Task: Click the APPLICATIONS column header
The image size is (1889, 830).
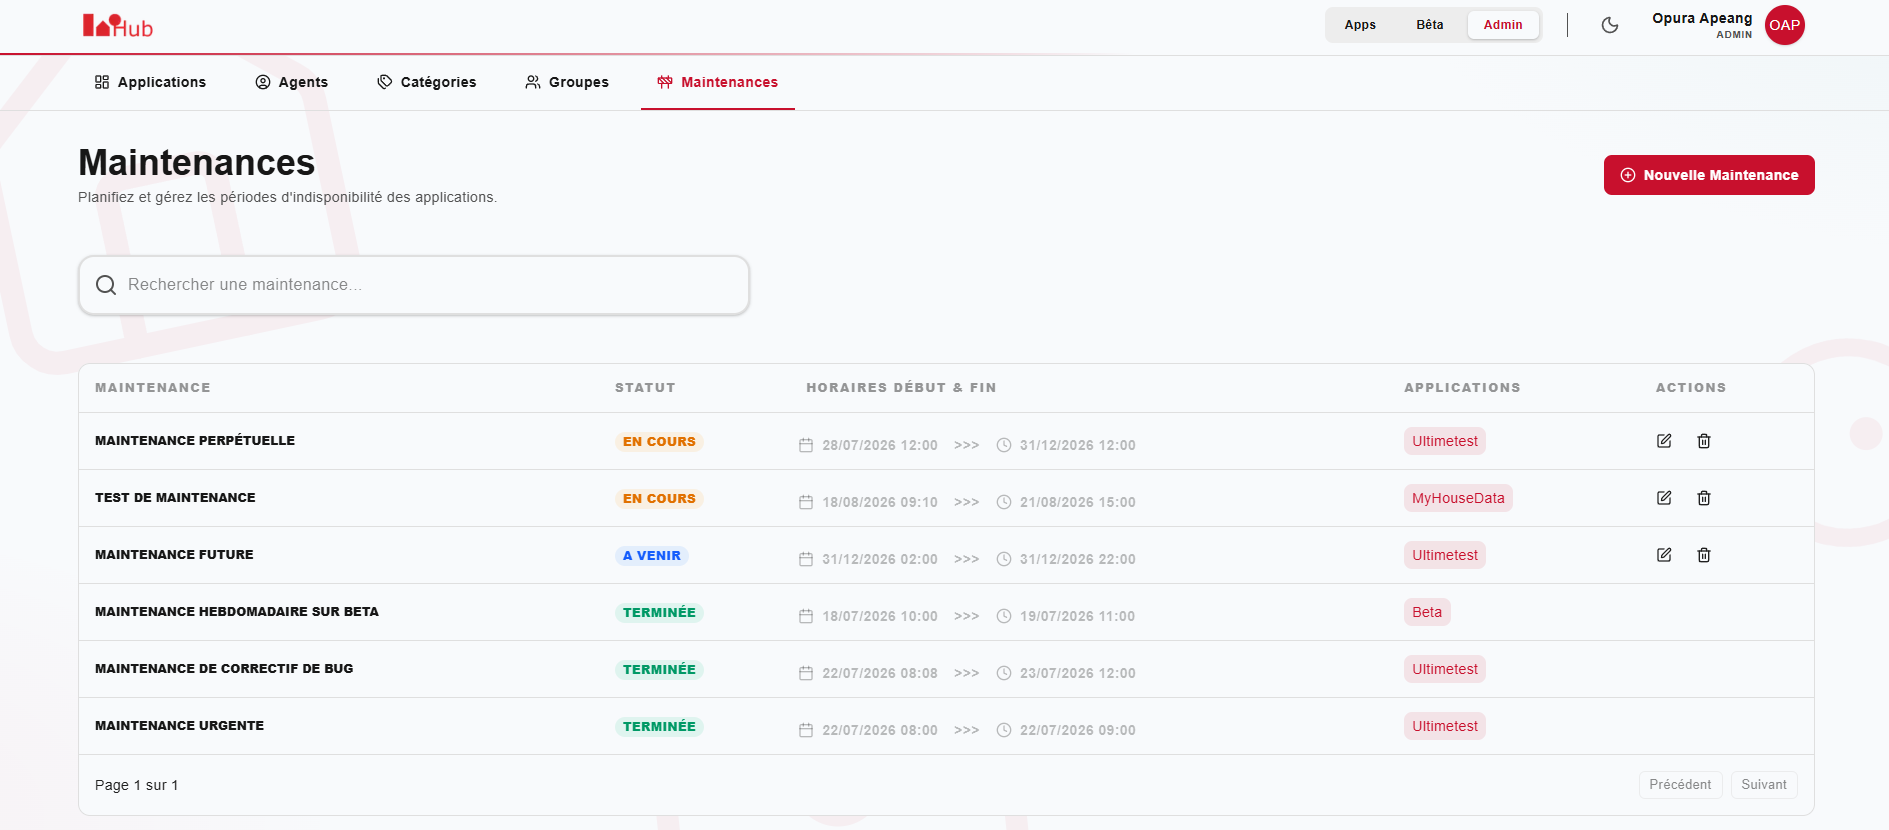Action: click(x=1462, y=388)
